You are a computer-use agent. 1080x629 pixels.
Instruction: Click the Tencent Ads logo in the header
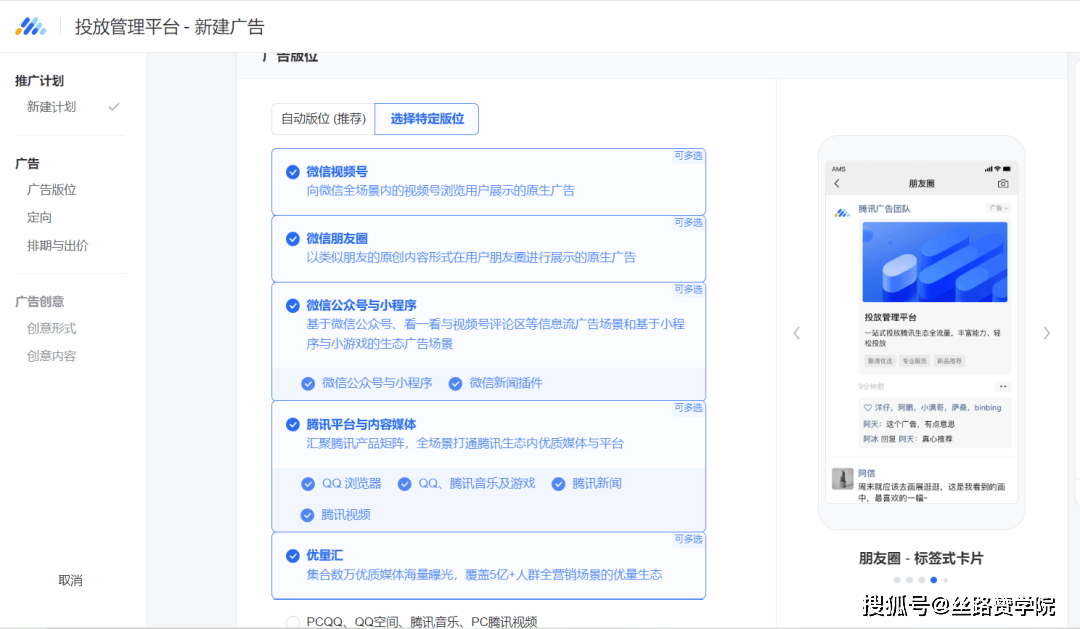(x=30, y=27)
